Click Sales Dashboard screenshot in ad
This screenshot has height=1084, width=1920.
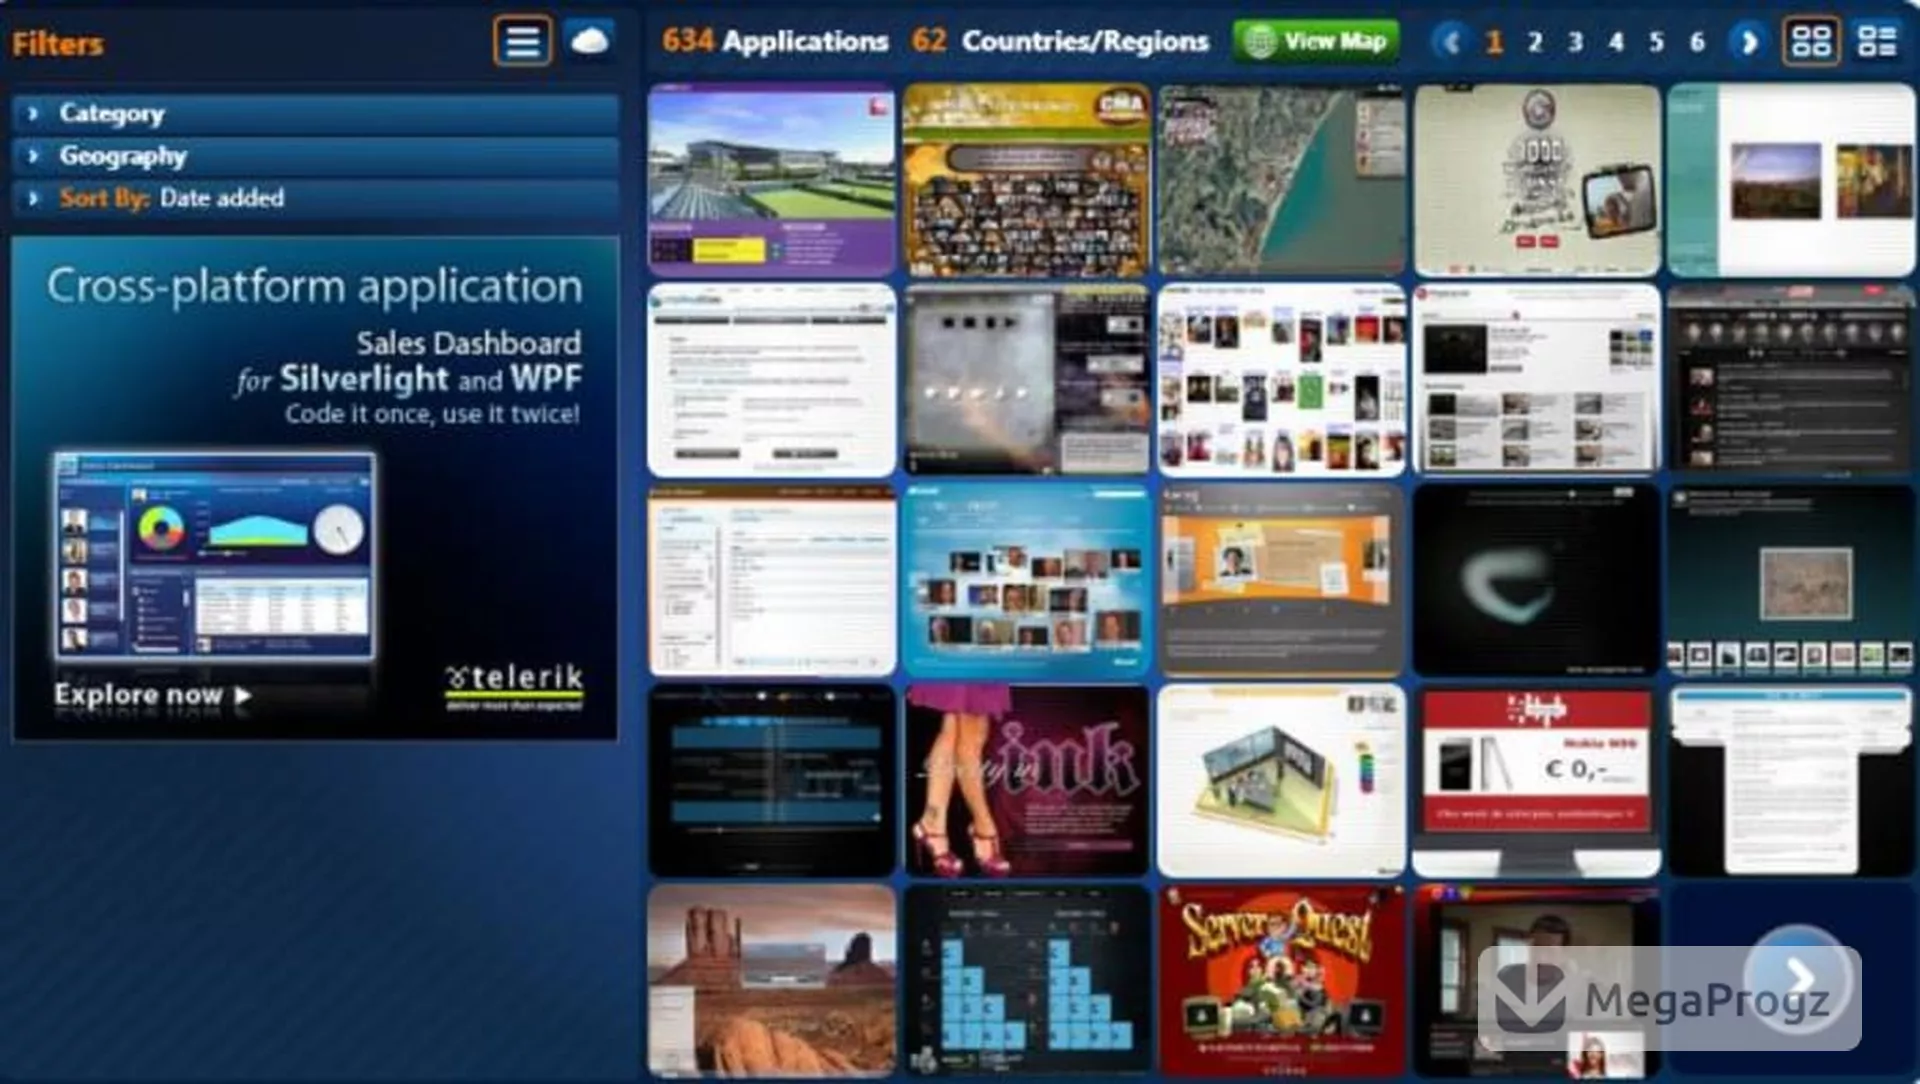[215, 556]
